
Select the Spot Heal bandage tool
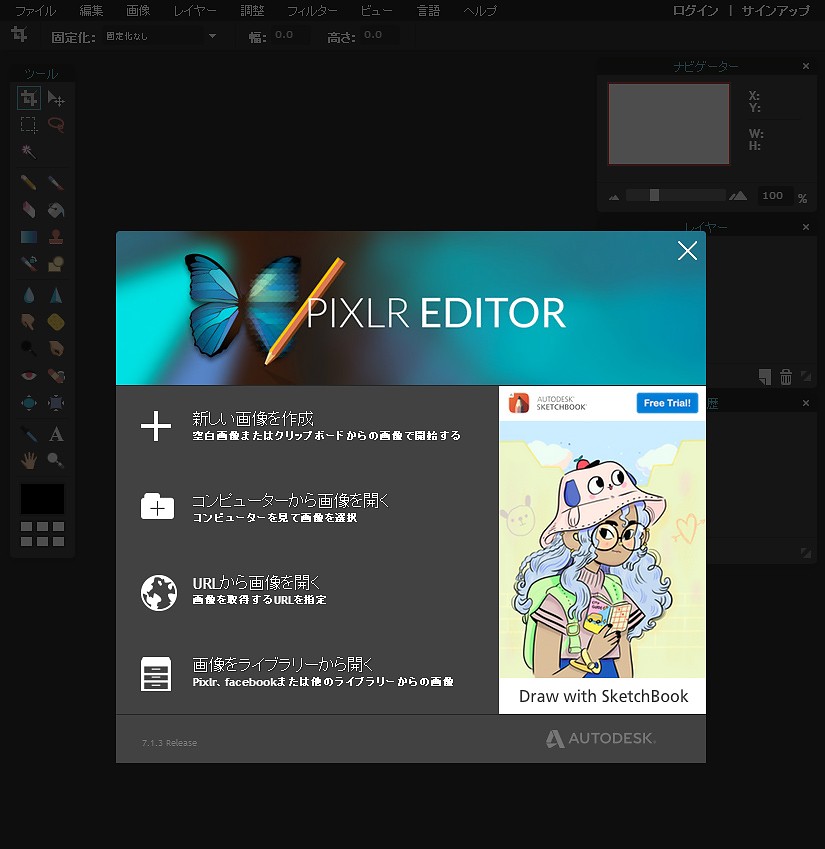(56, 375)
